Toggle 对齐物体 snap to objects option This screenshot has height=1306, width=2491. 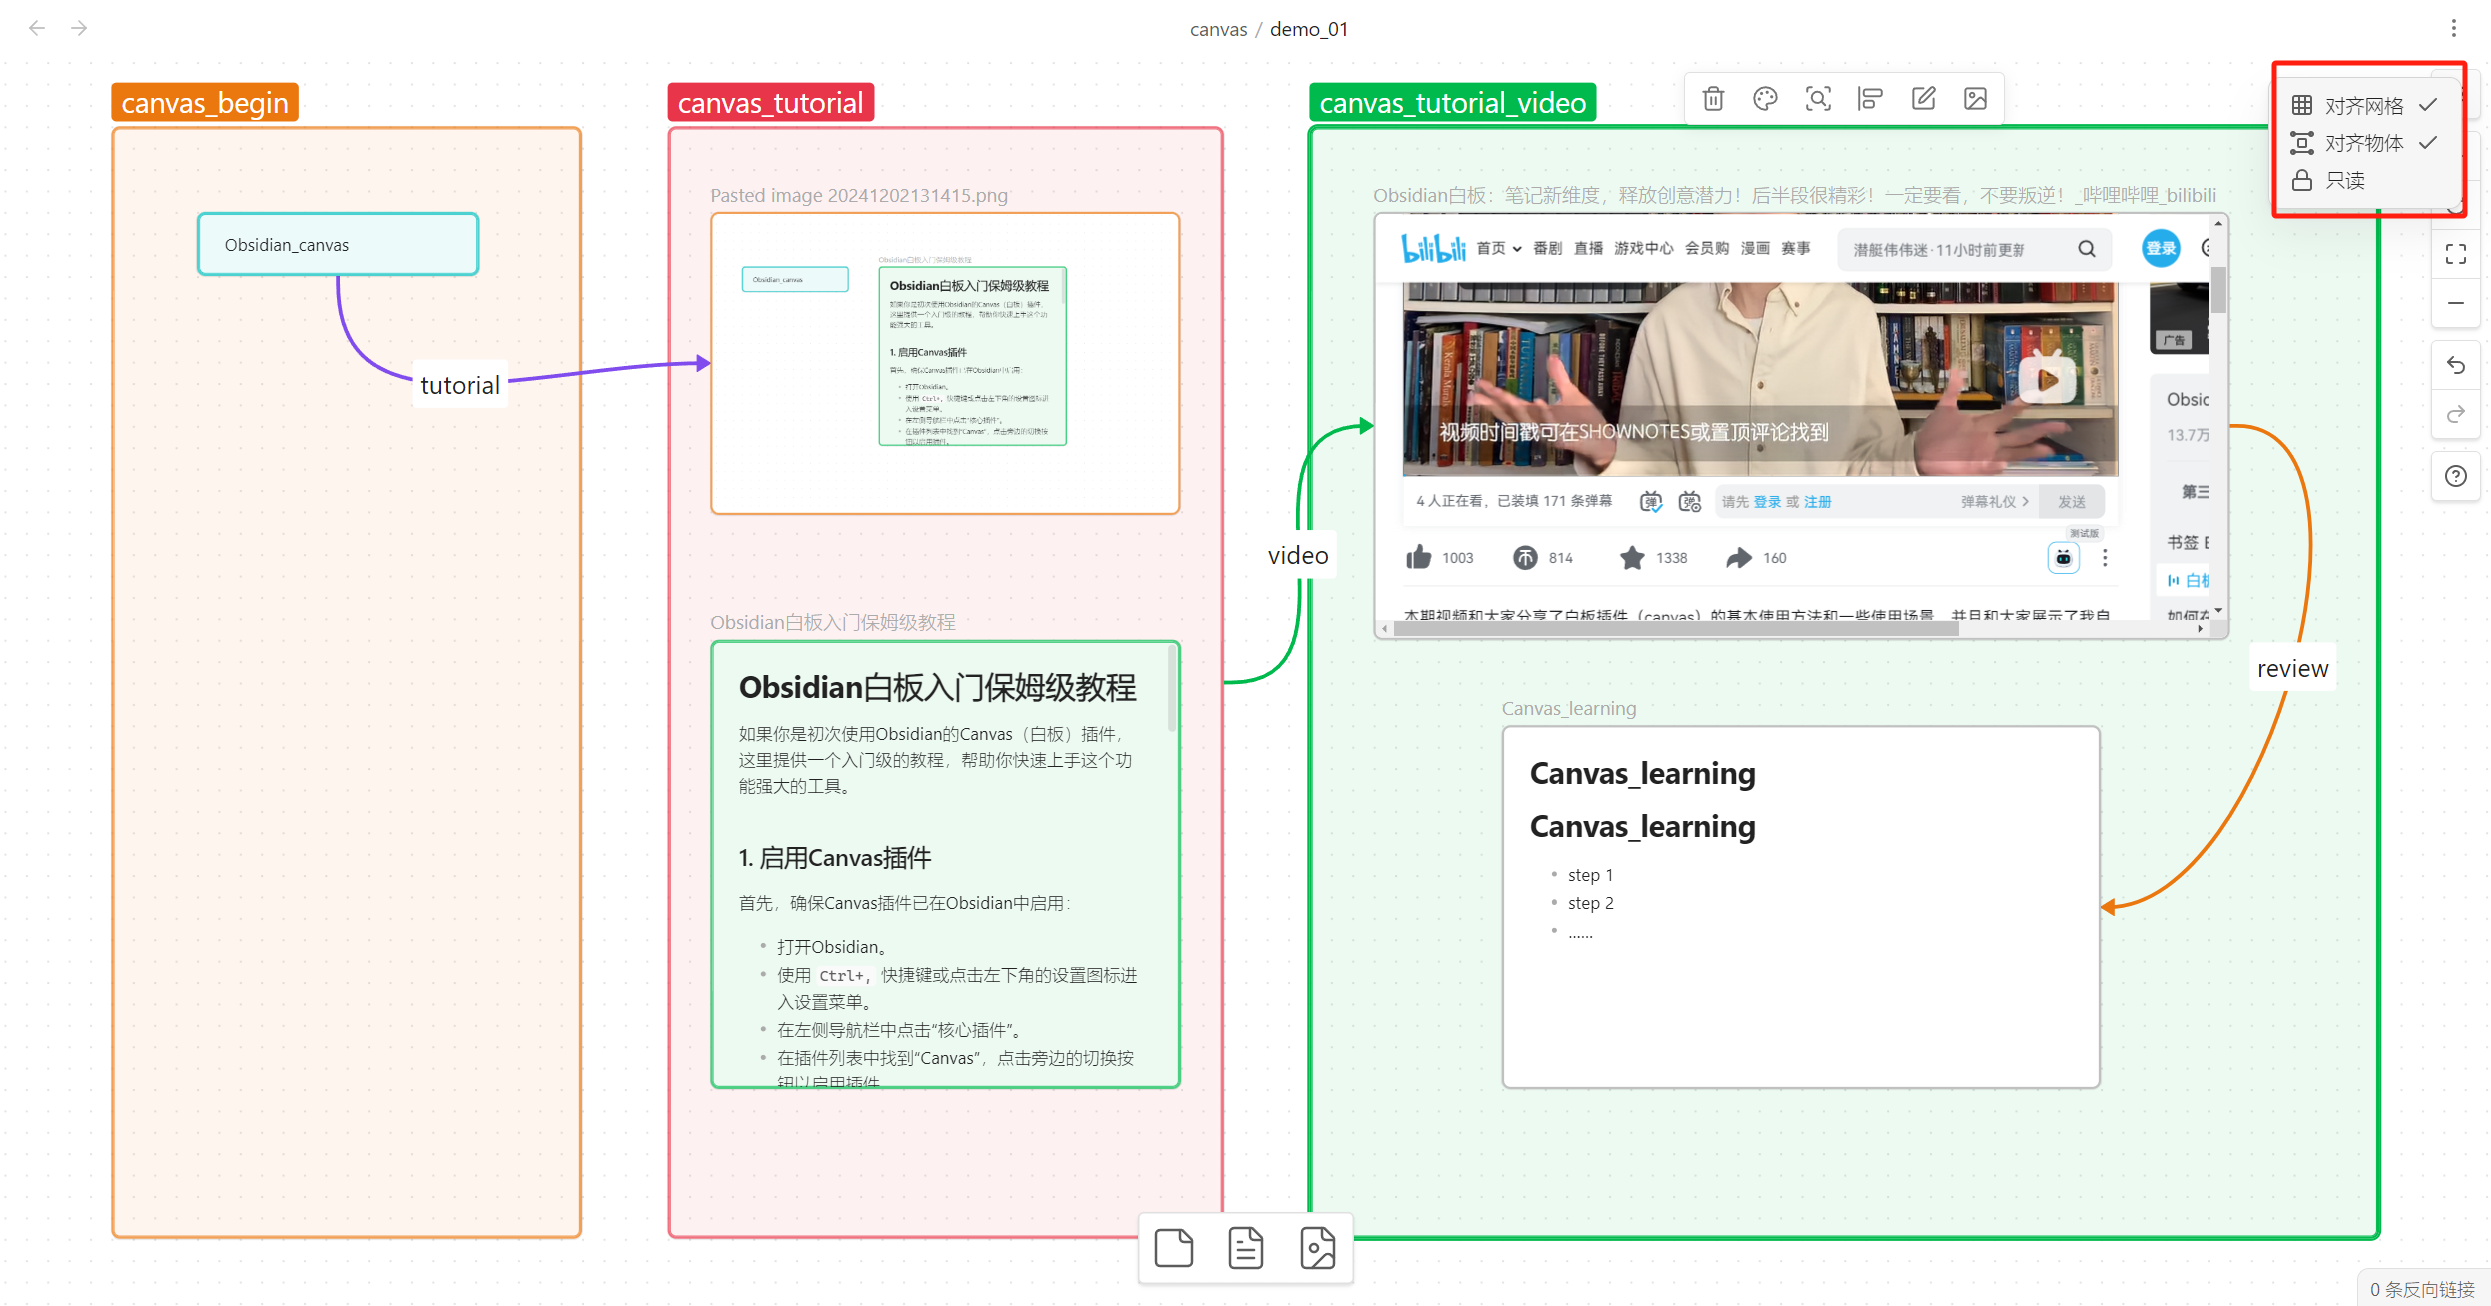pos(2364,143)
